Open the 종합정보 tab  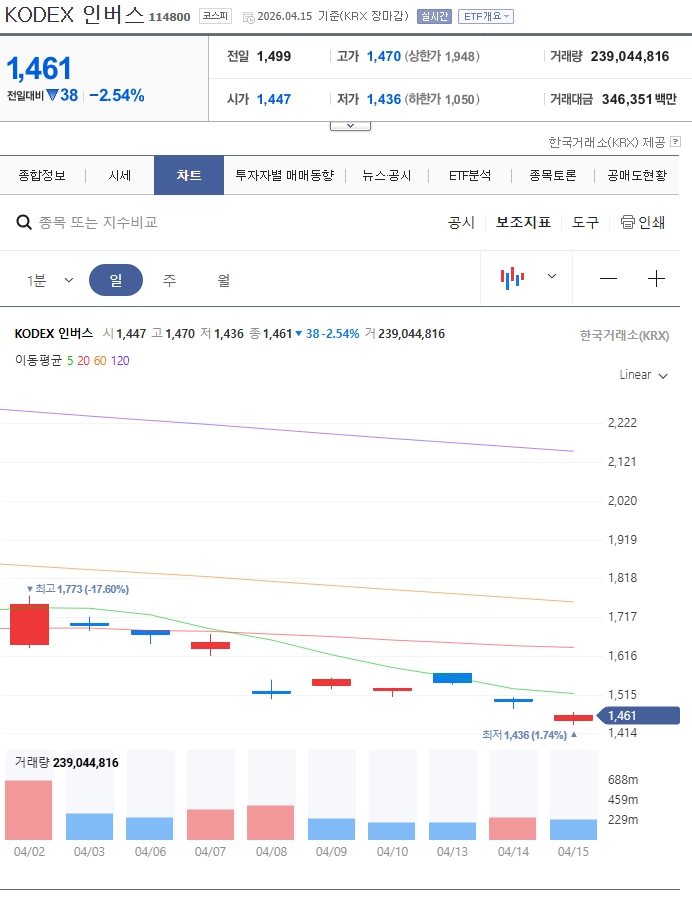[x=42, y=176]
